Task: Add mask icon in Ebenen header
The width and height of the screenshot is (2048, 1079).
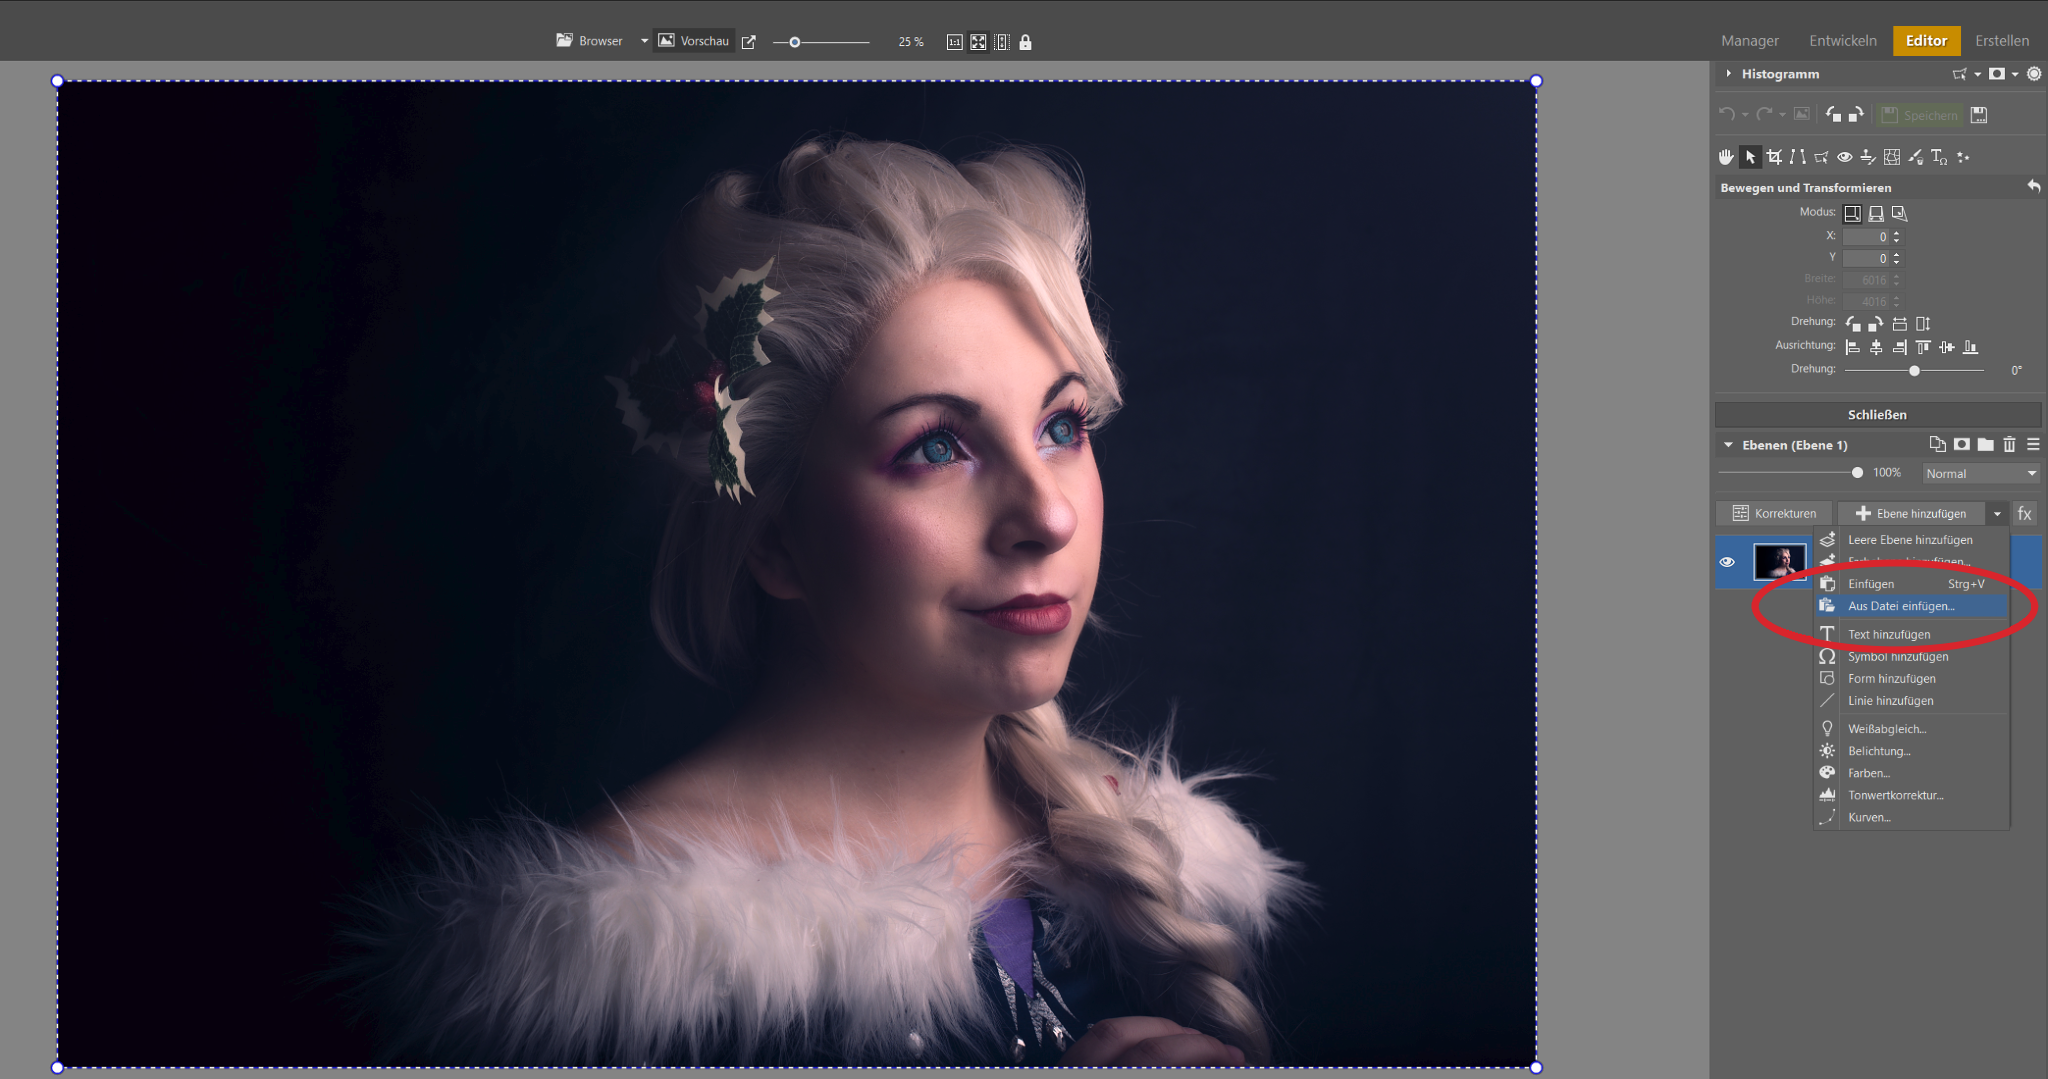Action: pyautogui.click(x=1962, y=444)
